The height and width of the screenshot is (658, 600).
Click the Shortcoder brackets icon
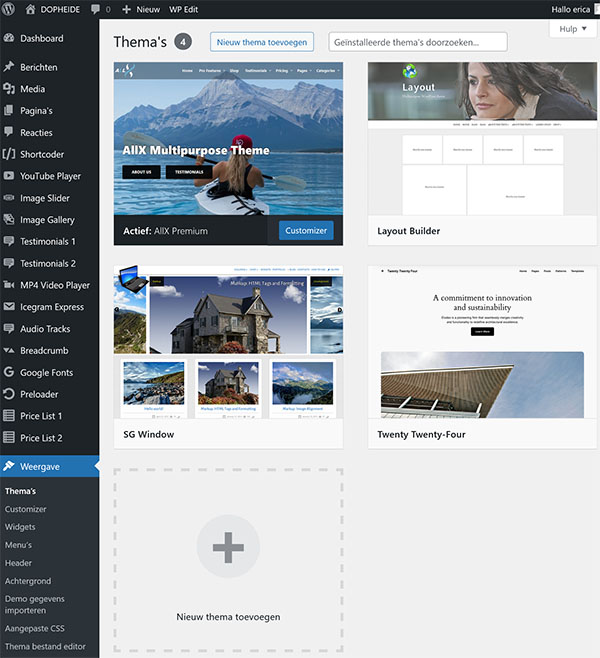click(9, 154)
